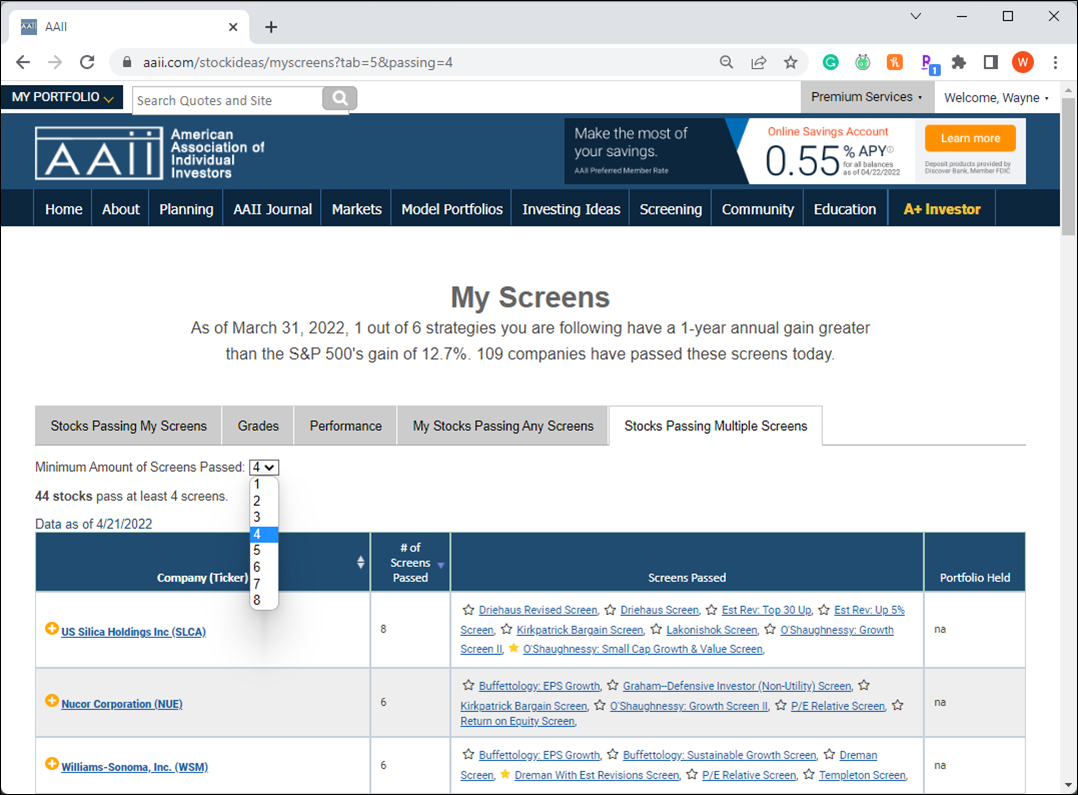The image size is (1078, 795).
Task: Open the Williams-Sonoma, Inc. (WSM) link
Action: (134, 767)
